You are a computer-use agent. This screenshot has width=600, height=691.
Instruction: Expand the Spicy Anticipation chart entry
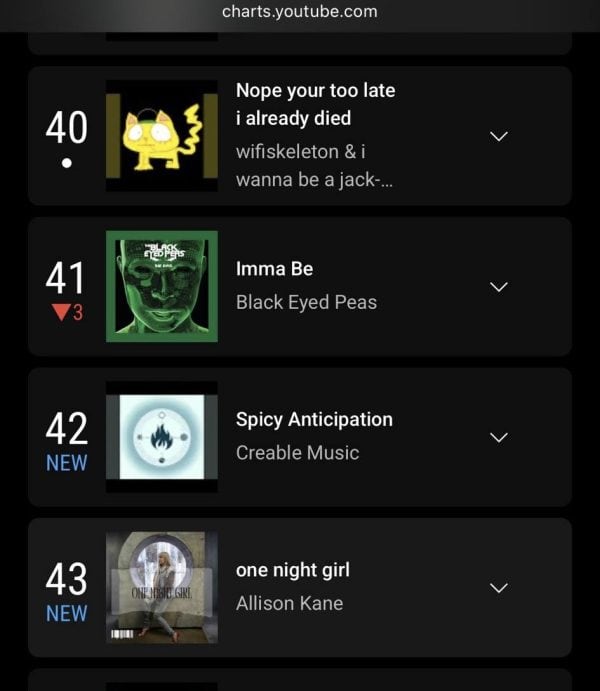click(498, 437)
